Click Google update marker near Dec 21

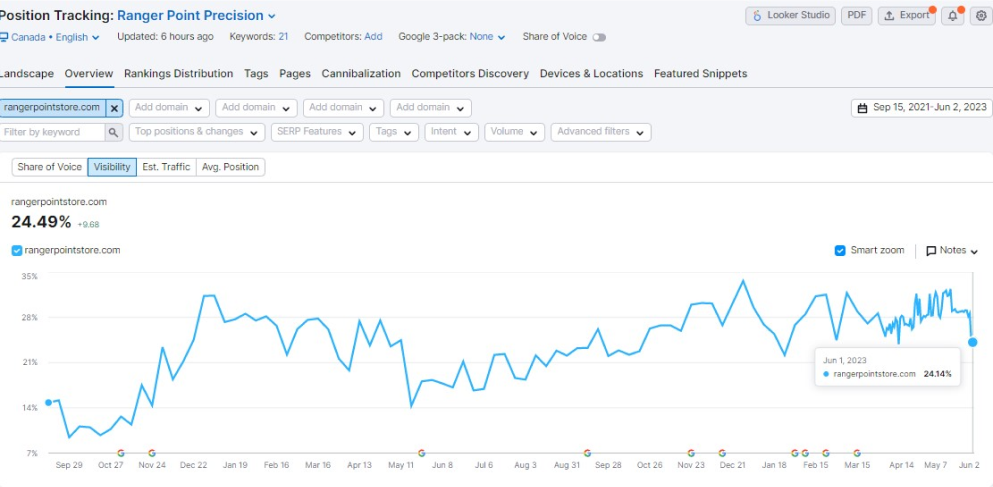pyautogui.click(x=722, y=453)
